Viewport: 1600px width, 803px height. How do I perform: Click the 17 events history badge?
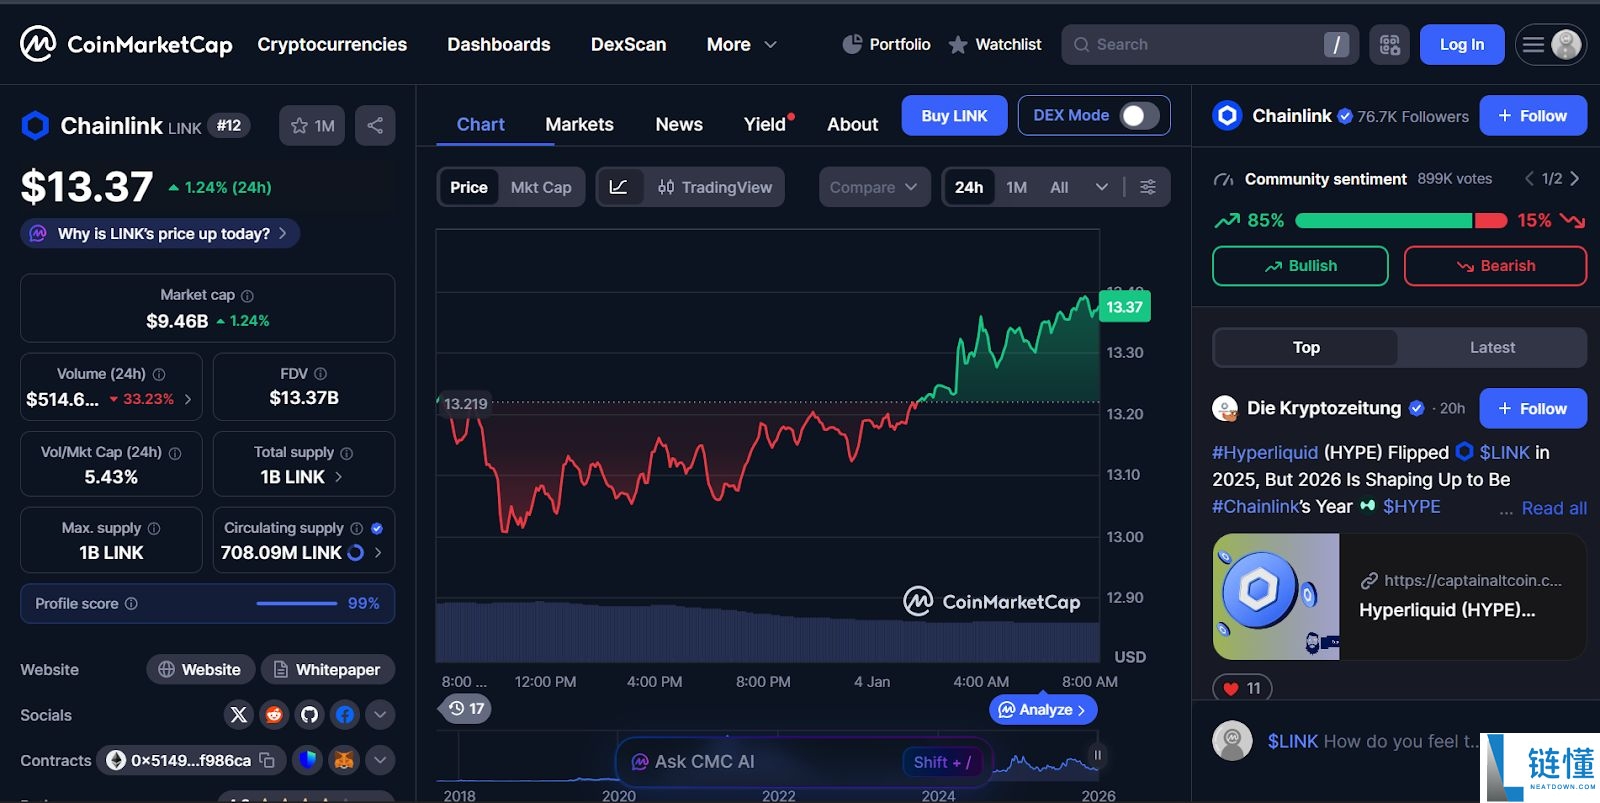[466, 708]
